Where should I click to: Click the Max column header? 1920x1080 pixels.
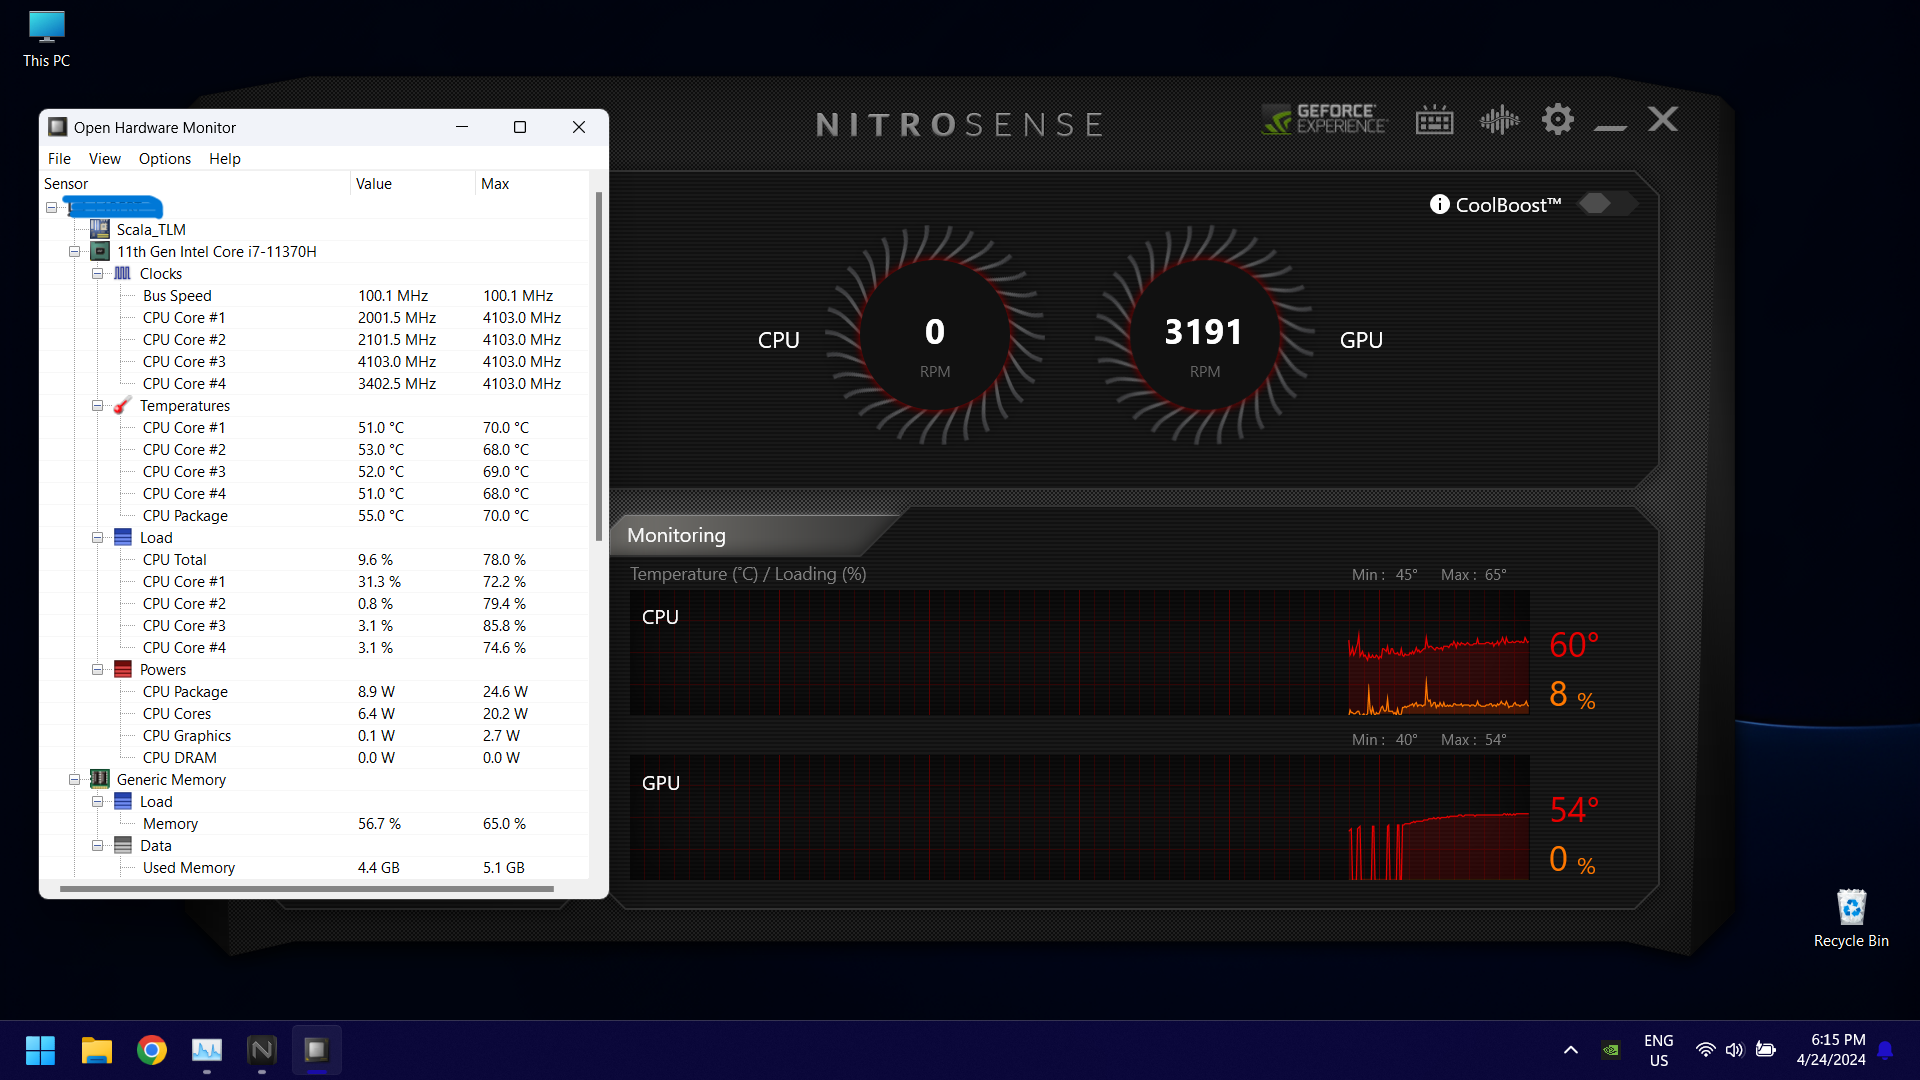pos(532,184)
